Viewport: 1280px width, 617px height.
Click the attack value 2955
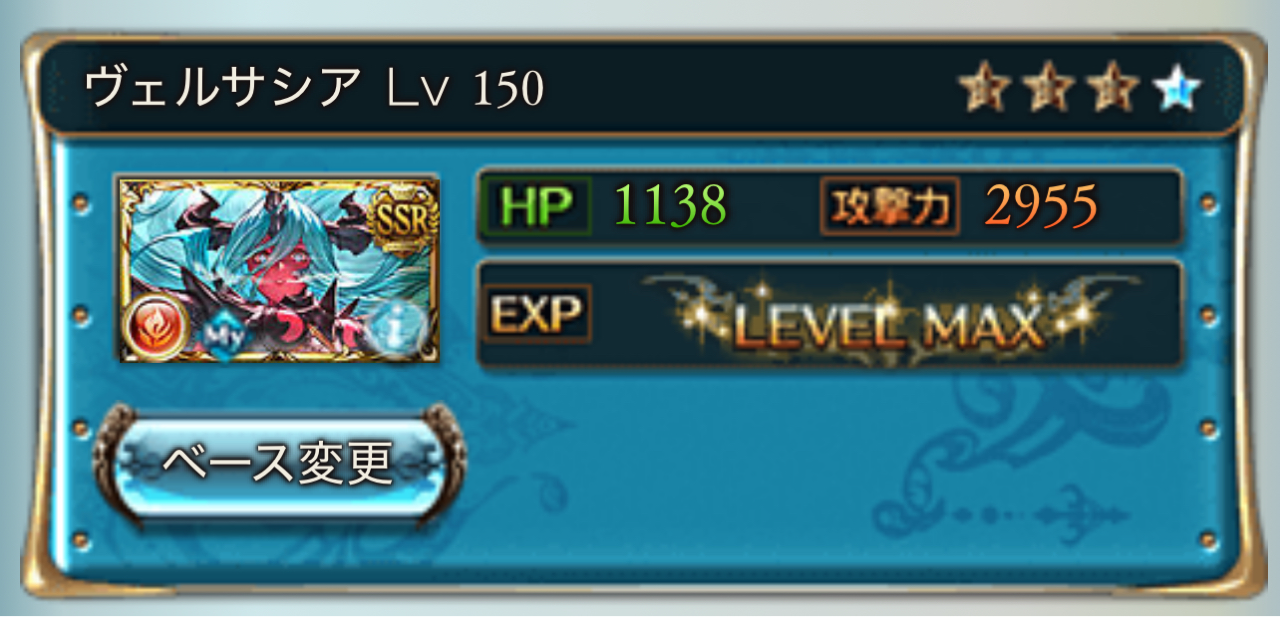pyautogui.click(x=1041, y=206)
